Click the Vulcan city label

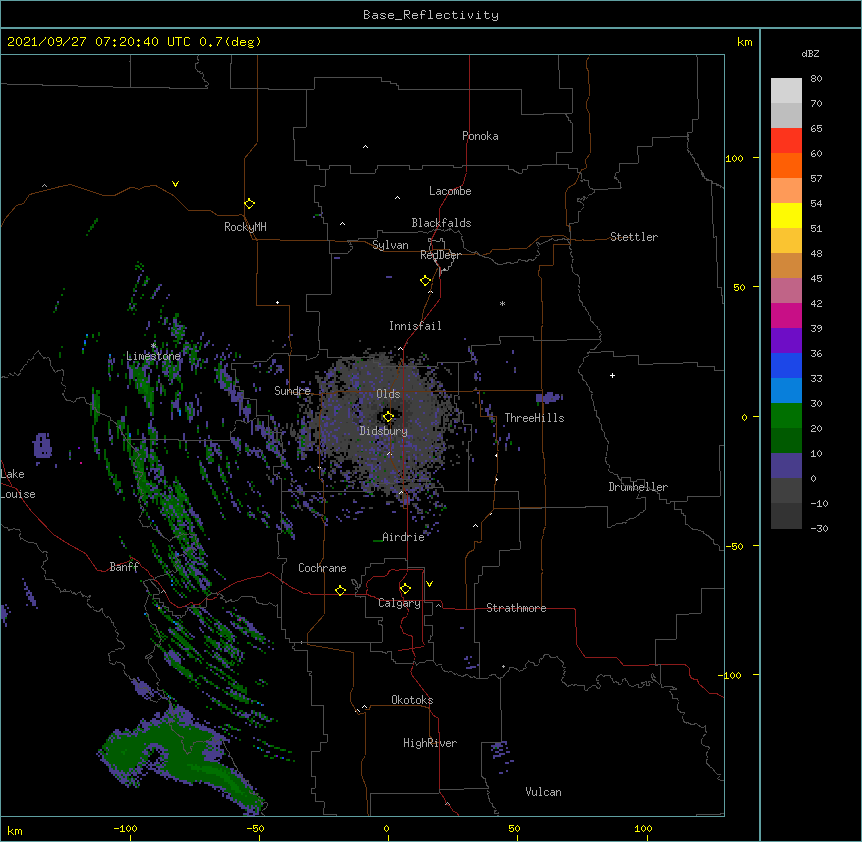(543, 792)
